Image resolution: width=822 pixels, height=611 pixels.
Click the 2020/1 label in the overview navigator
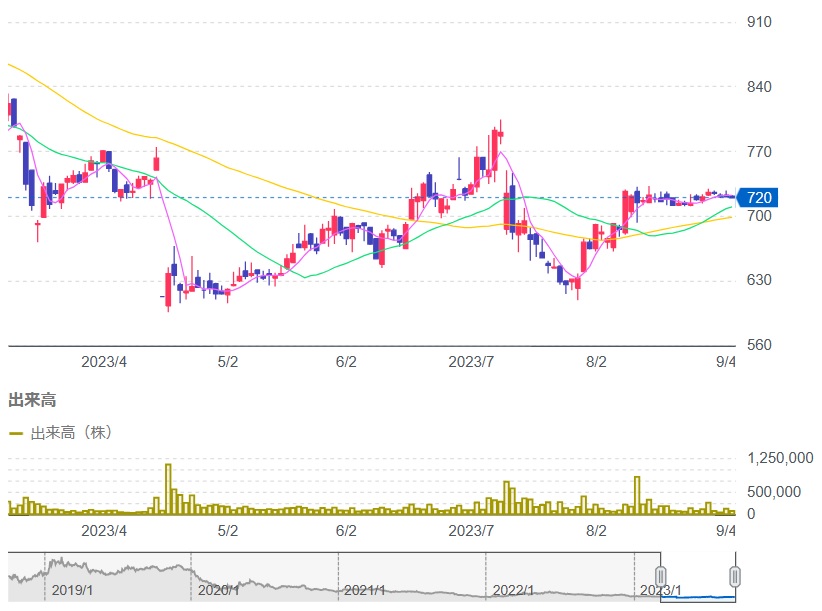click(219, 590)
